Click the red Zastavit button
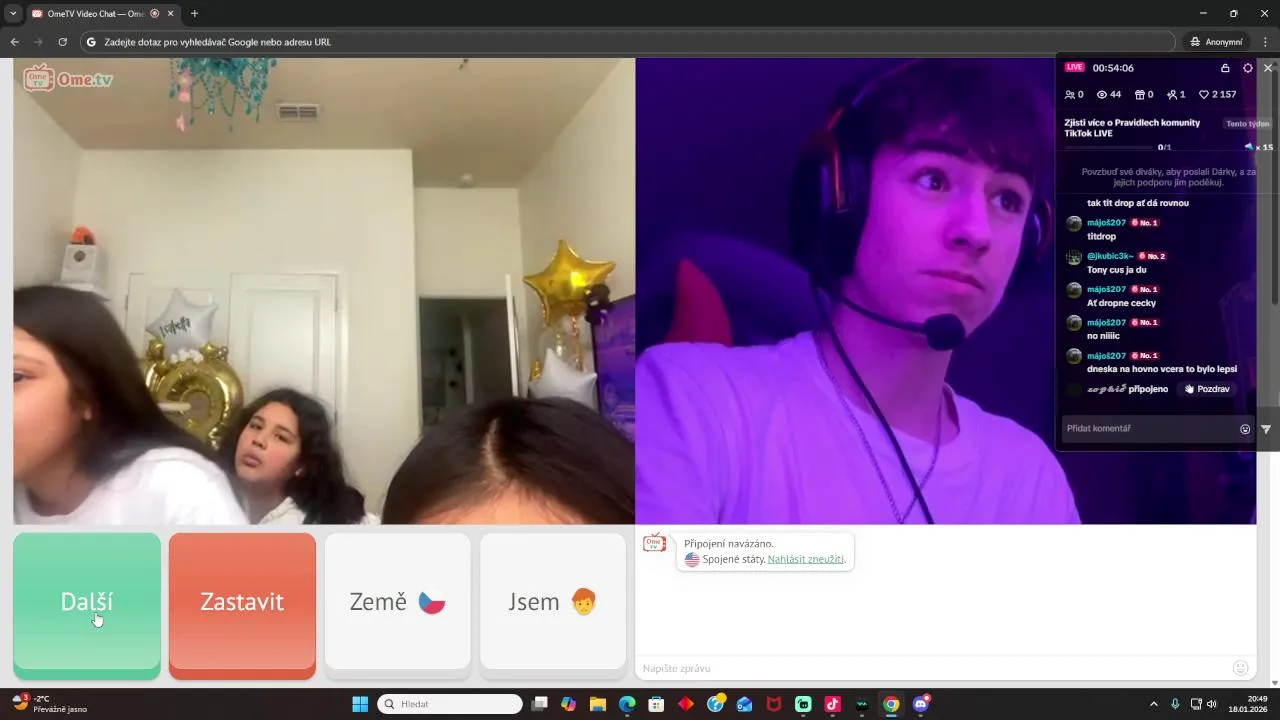Image resolution: width=1280 pixels, height=720 pixels. [242, 602]
